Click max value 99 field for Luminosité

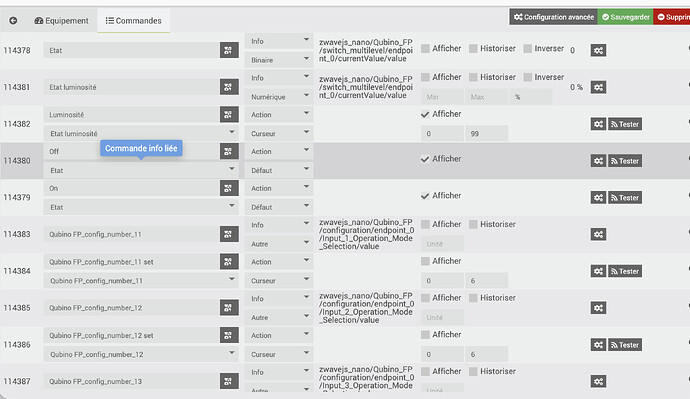coord(486,133)
